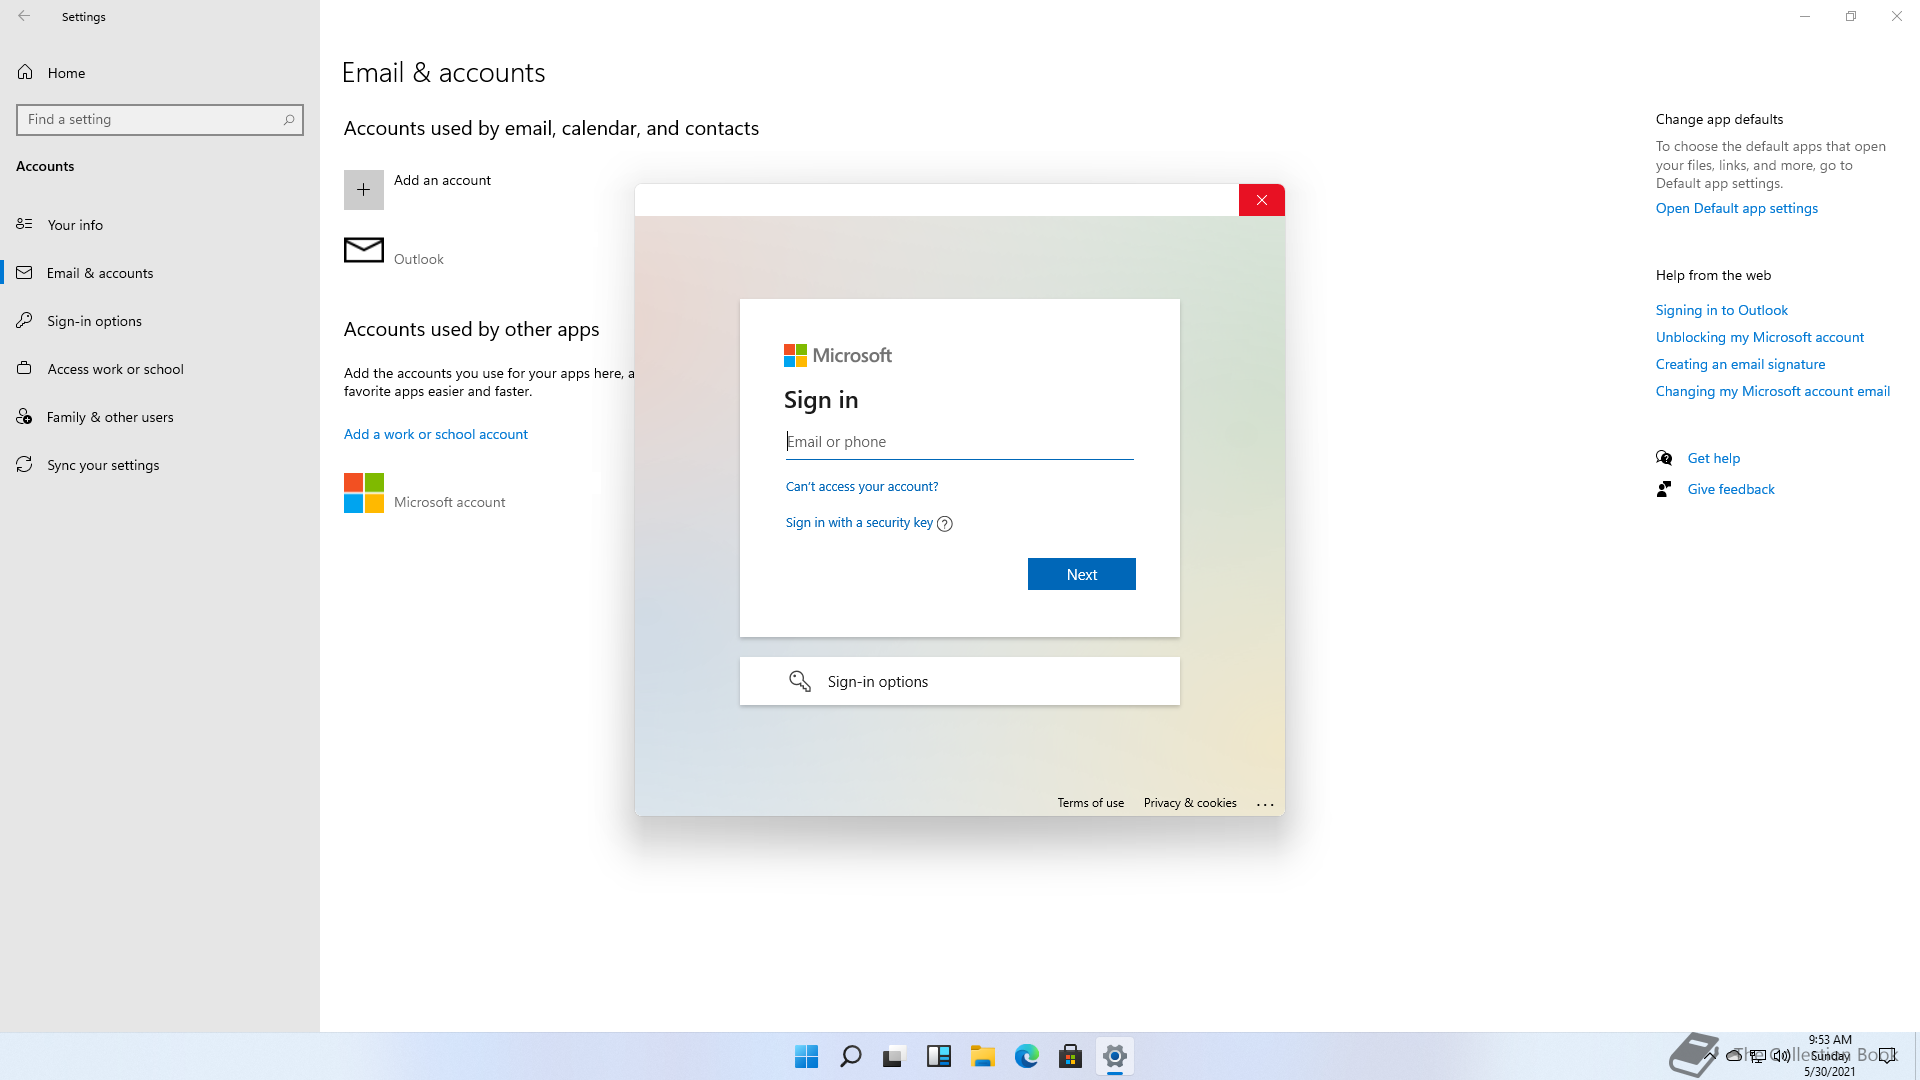Select Email & accounts sidebar item
1920x1080 pixels.
(x=160, y=273)
